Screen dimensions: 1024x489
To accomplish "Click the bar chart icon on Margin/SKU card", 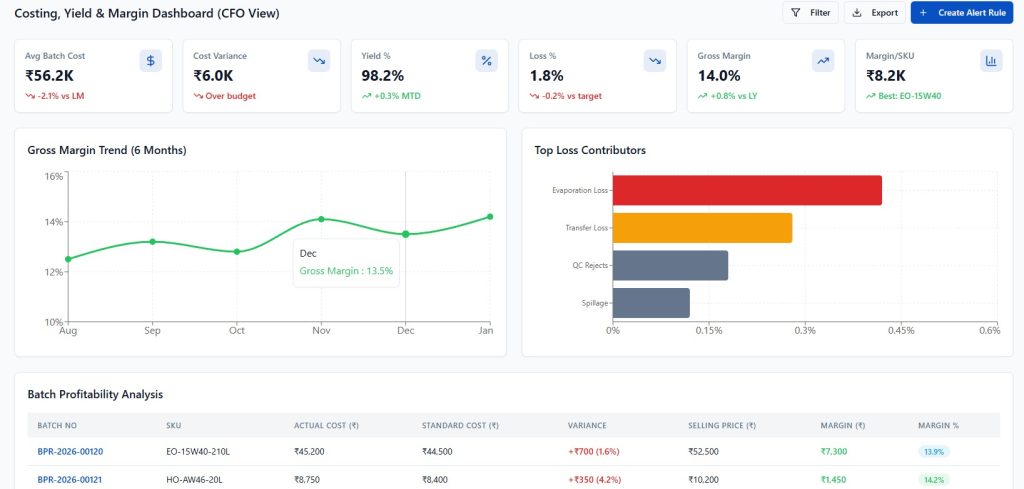I will 991,61.
